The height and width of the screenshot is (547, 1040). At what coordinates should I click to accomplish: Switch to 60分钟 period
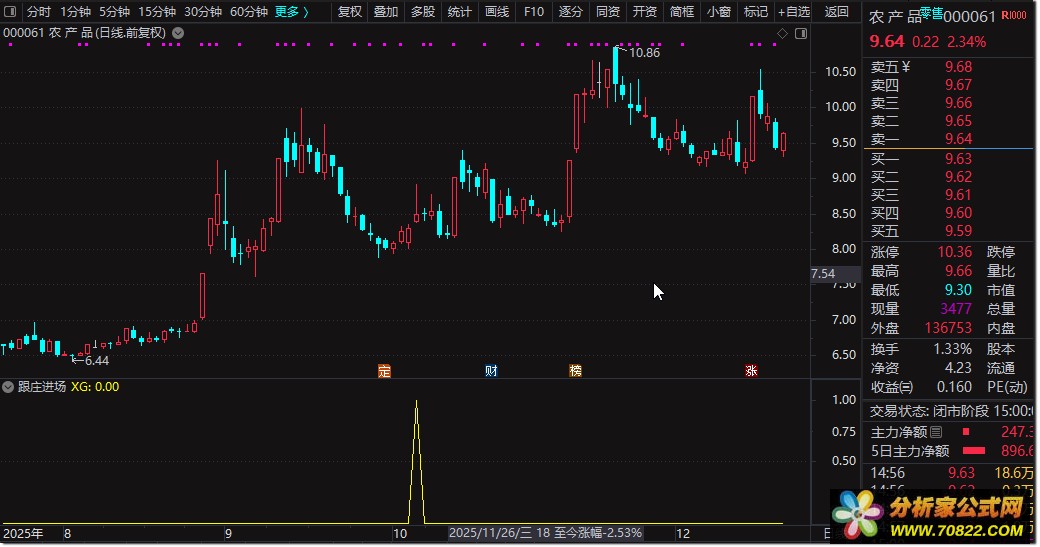(x=249, y=11)
